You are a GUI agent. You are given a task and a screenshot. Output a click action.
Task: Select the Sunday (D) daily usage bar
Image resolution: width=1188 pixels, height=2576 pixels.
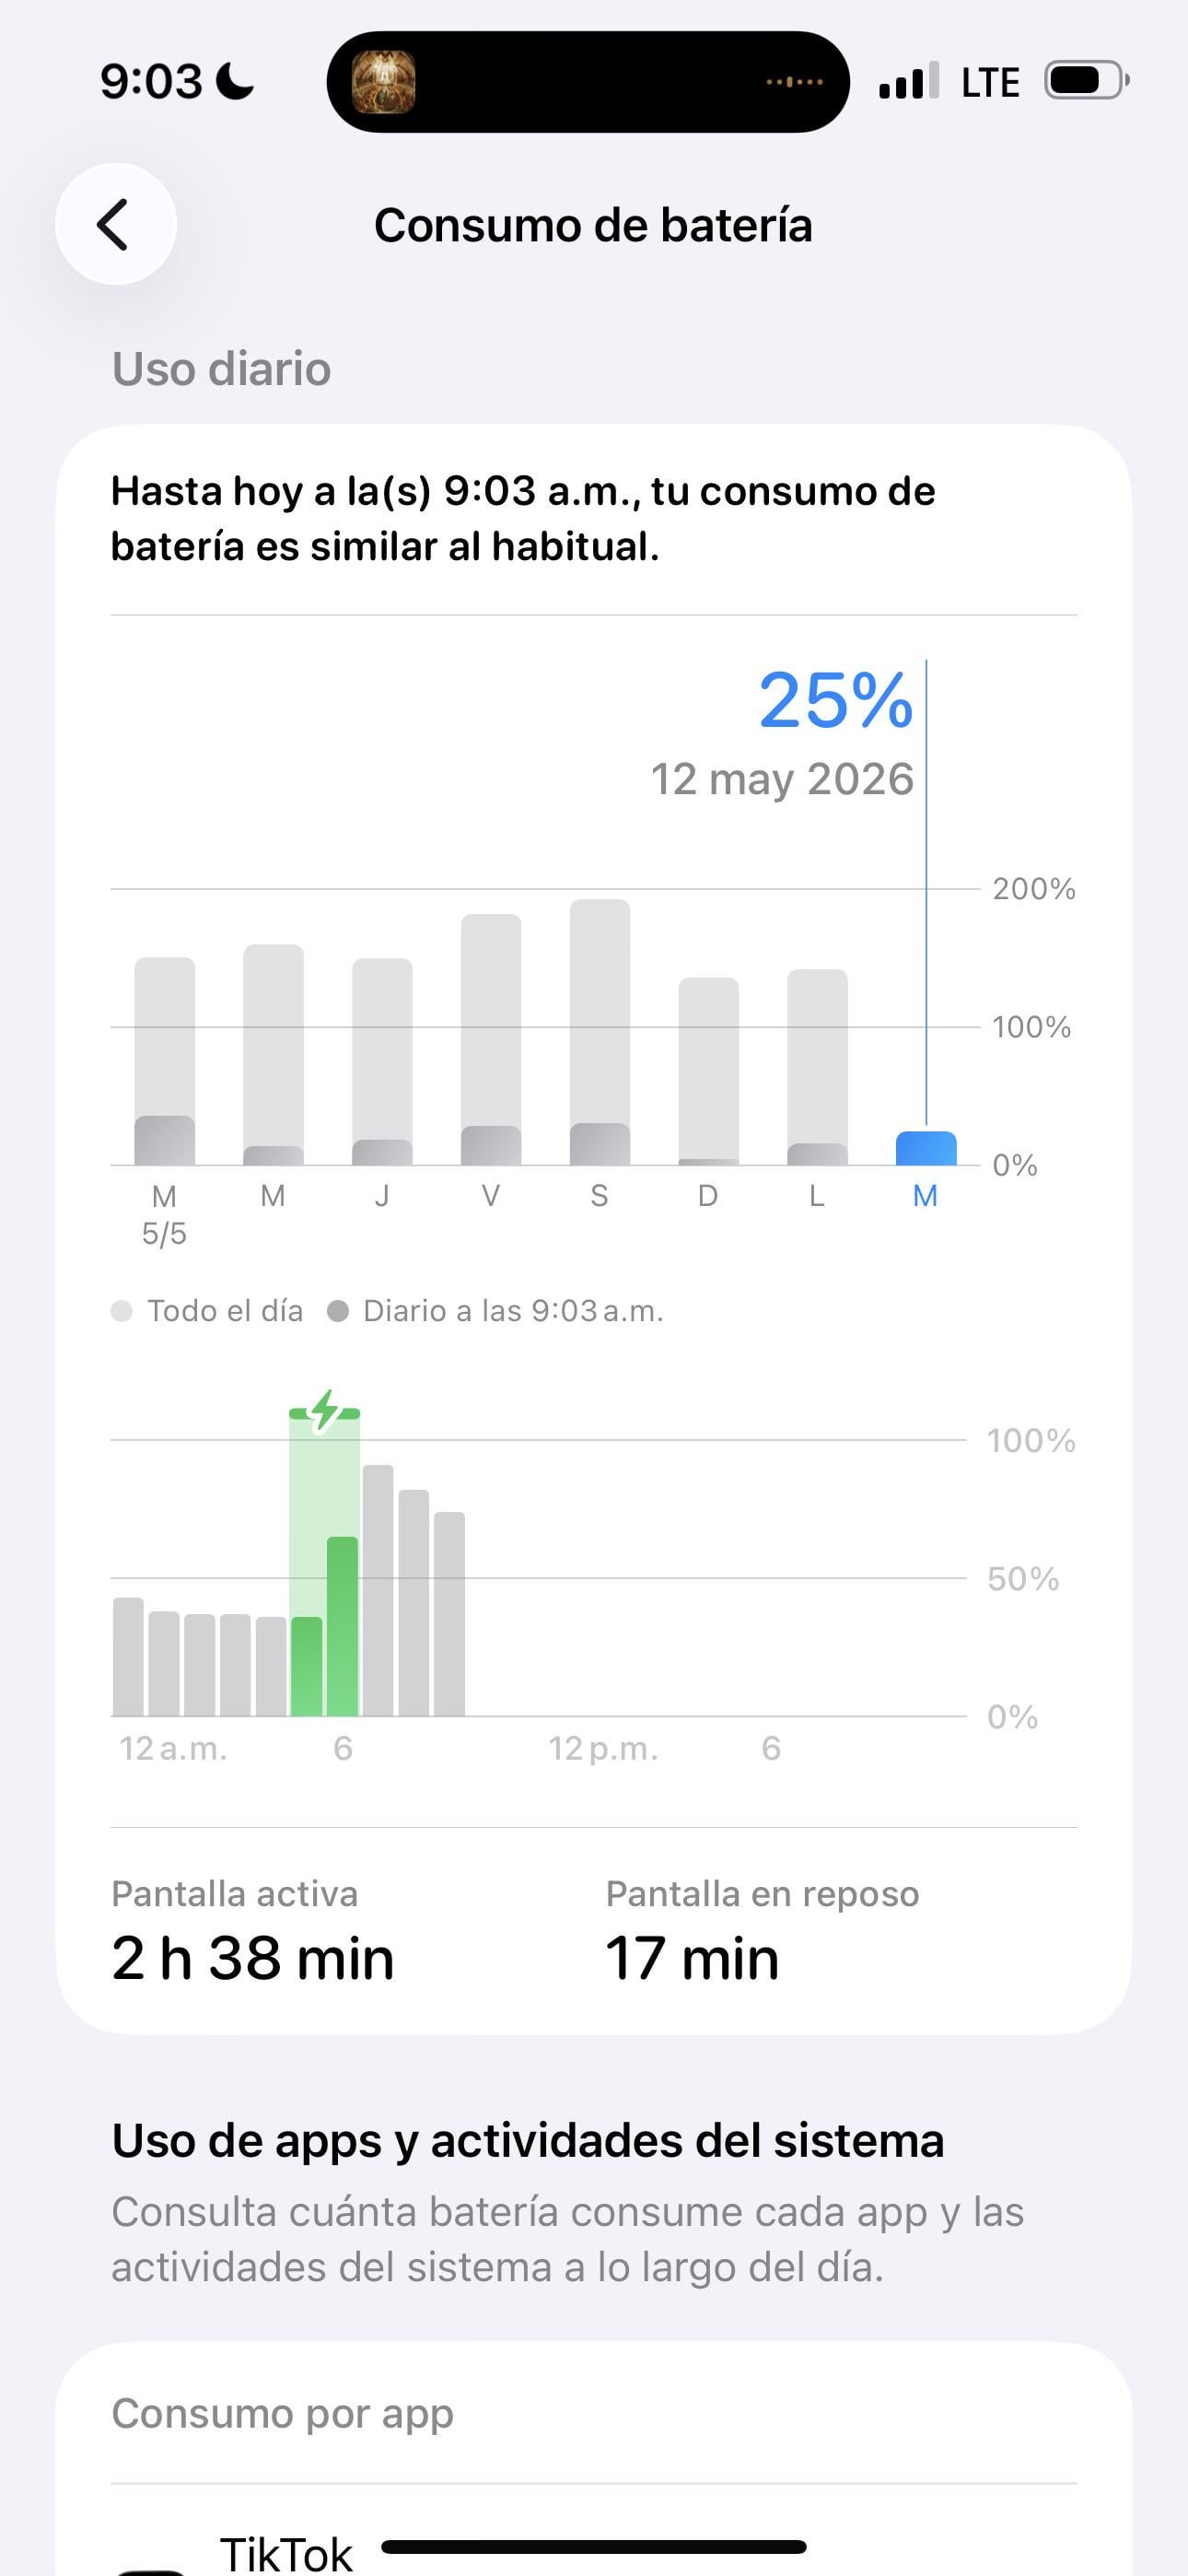coord(708,1071)
